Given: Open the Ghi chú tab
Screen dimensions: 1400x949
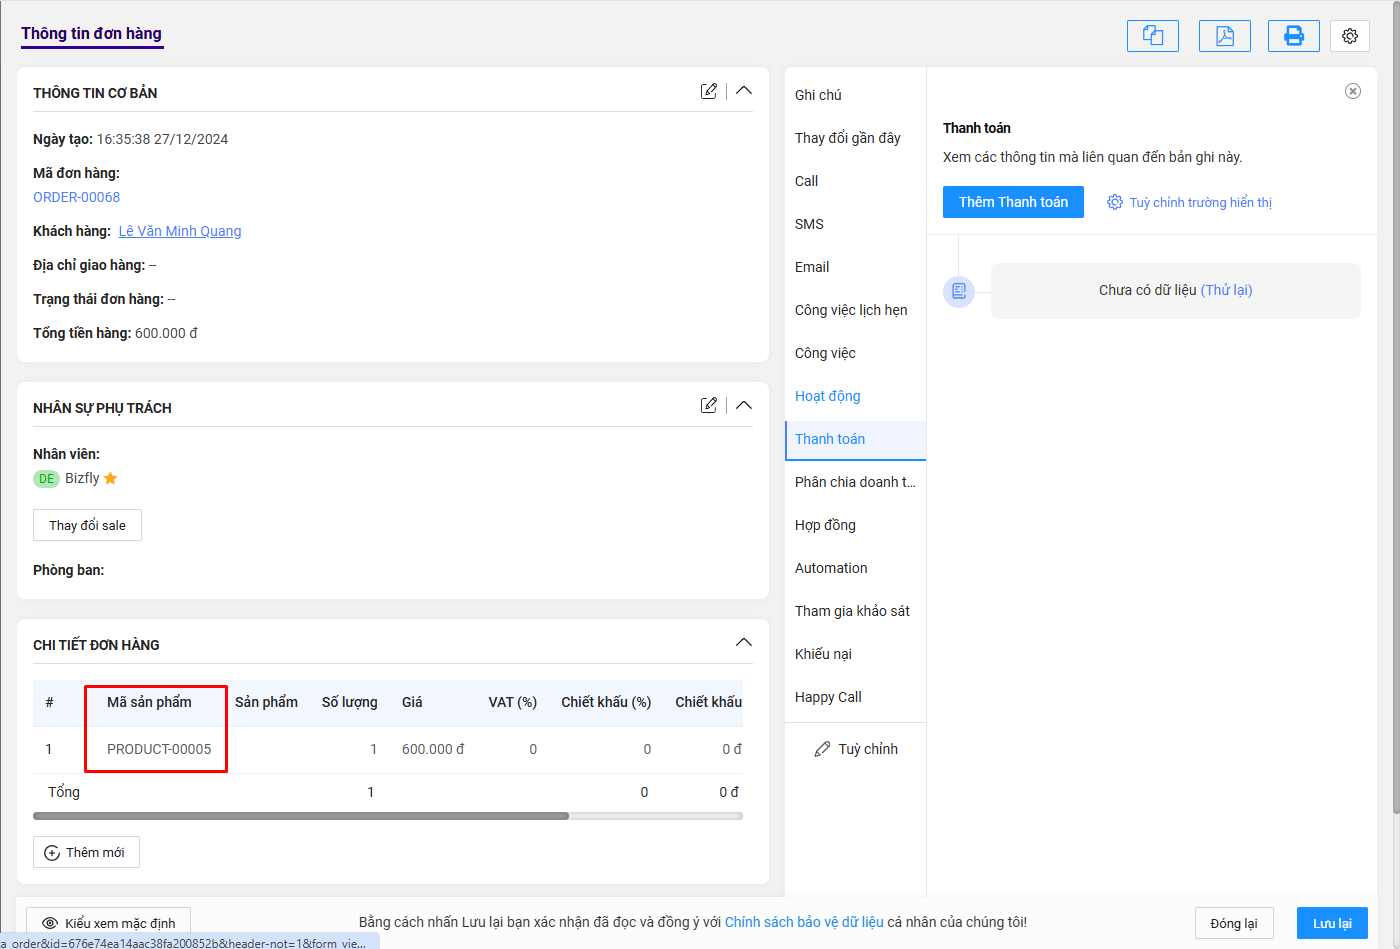Looking at the screenshot, I should (818, 95).
